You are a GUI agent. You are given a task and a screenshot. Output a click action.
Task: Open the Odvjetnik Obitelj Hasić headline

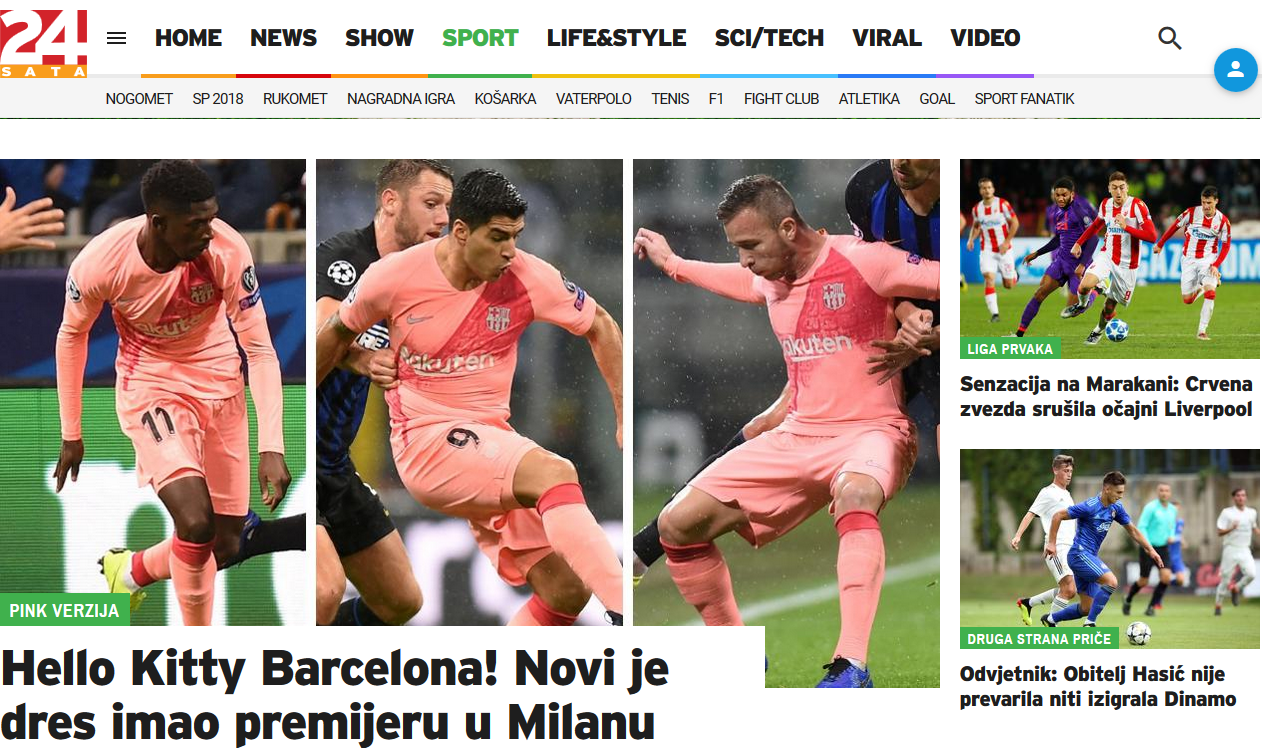click(x=1098, y=687)
